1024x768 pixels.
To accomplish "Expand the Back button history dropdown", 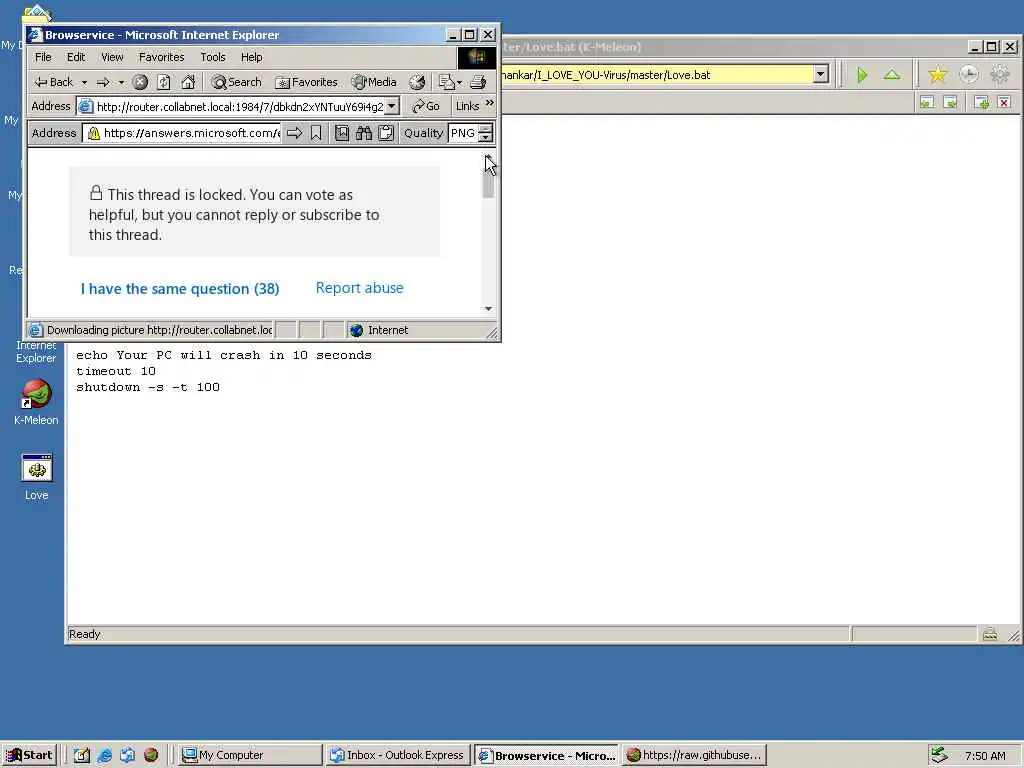I will (84, 82).
